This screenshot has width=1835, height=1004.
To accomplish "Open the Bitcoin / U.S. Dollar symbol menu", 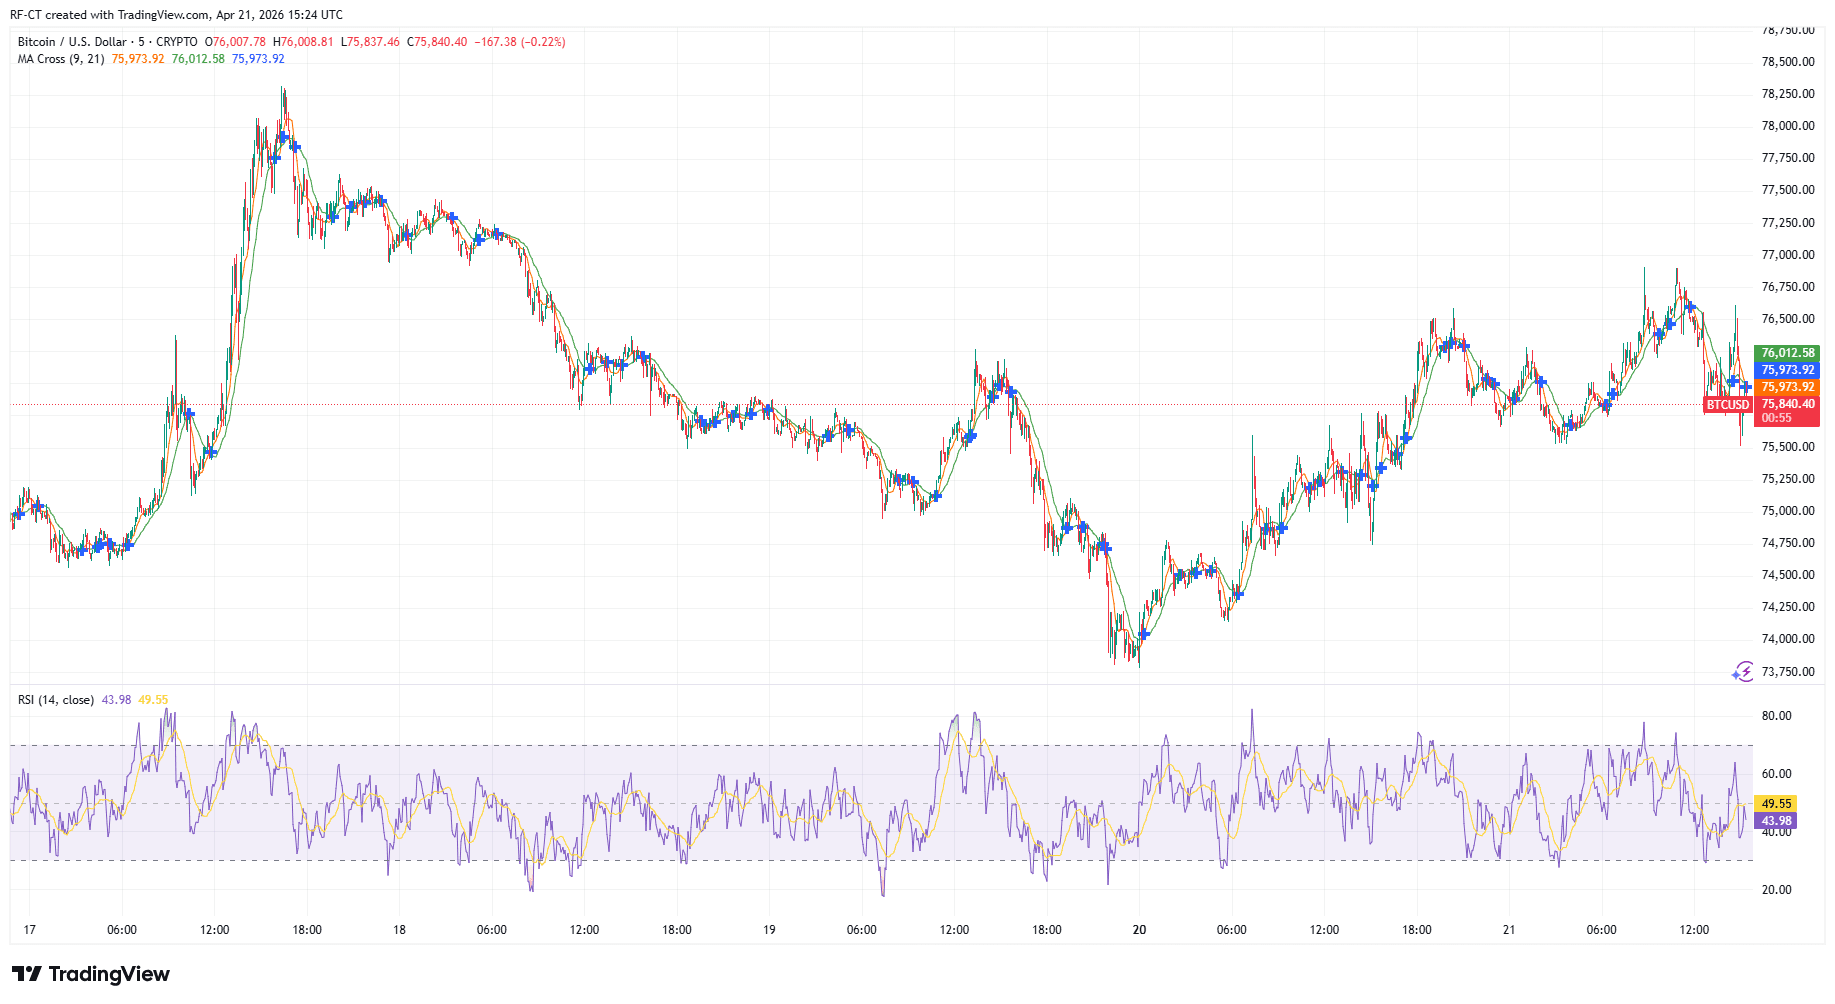I will pyautogui.click(x=70, y=41).
